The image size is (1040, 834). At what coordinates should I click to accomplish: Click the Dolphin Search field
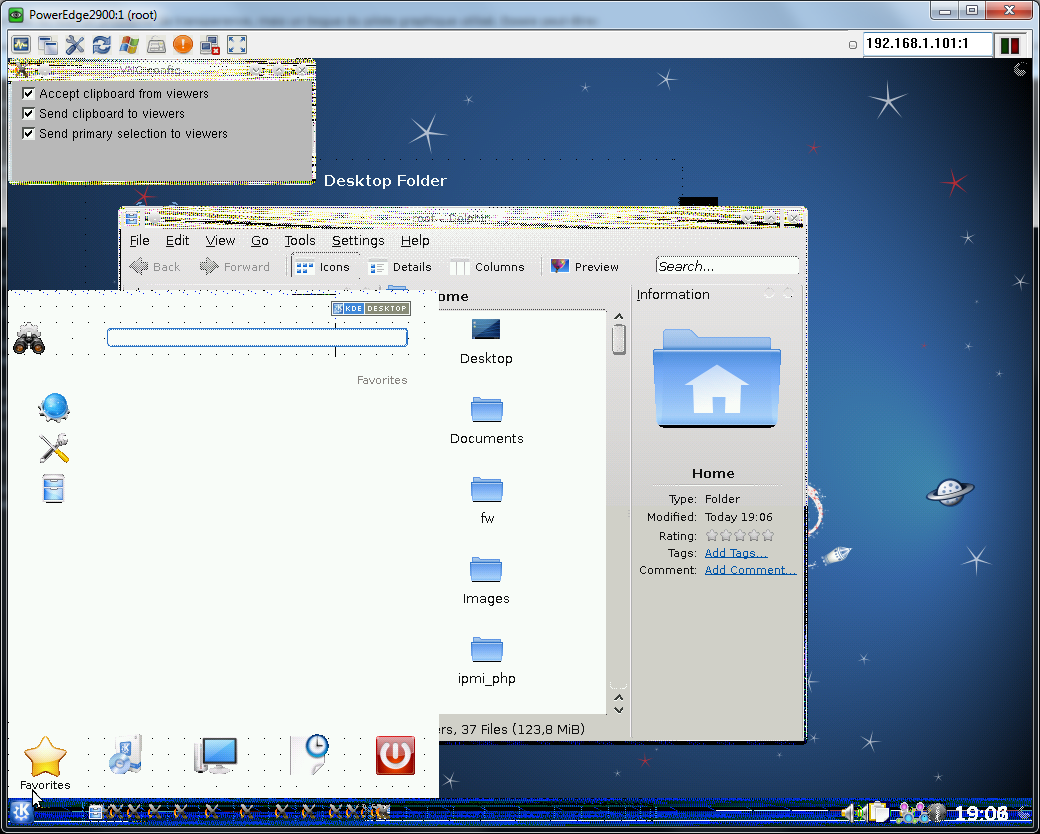click(726, 266)
